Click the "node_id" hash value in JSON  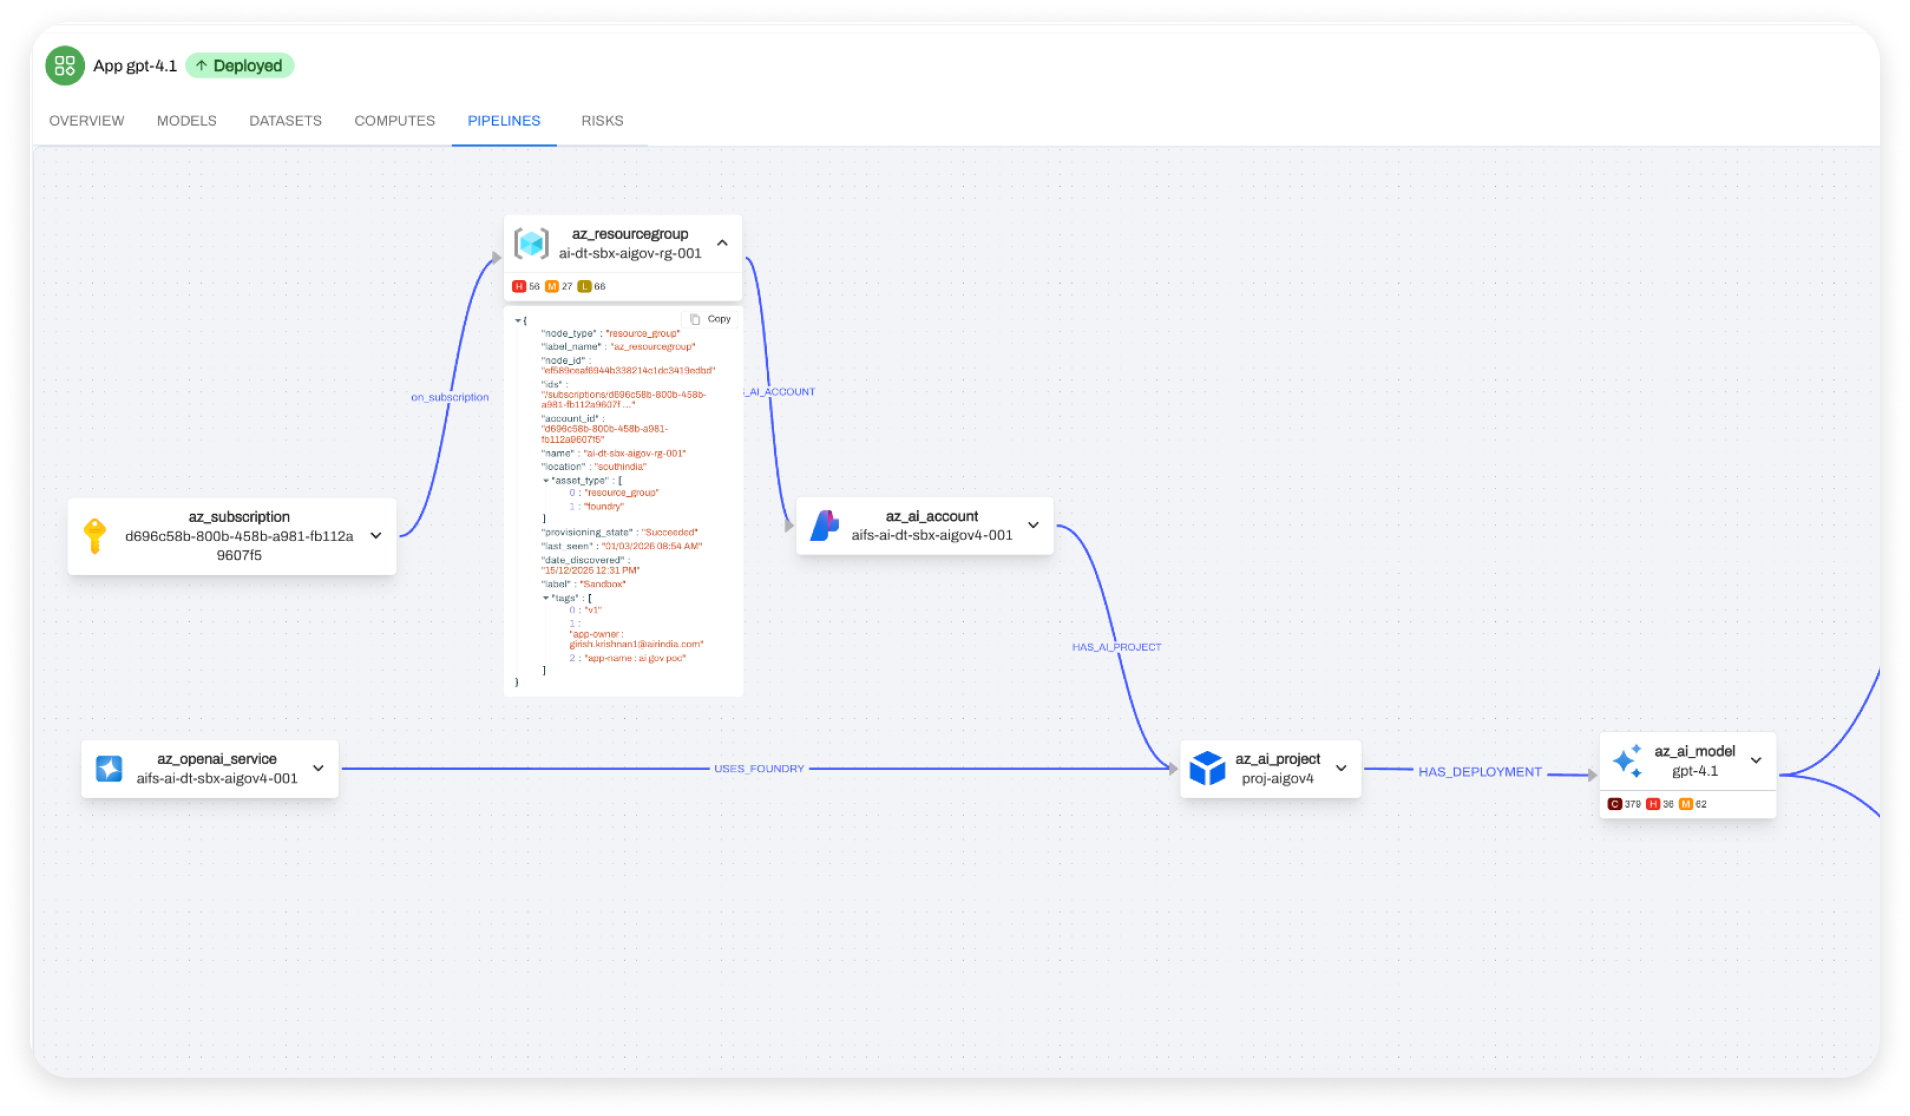click(628, 371)
